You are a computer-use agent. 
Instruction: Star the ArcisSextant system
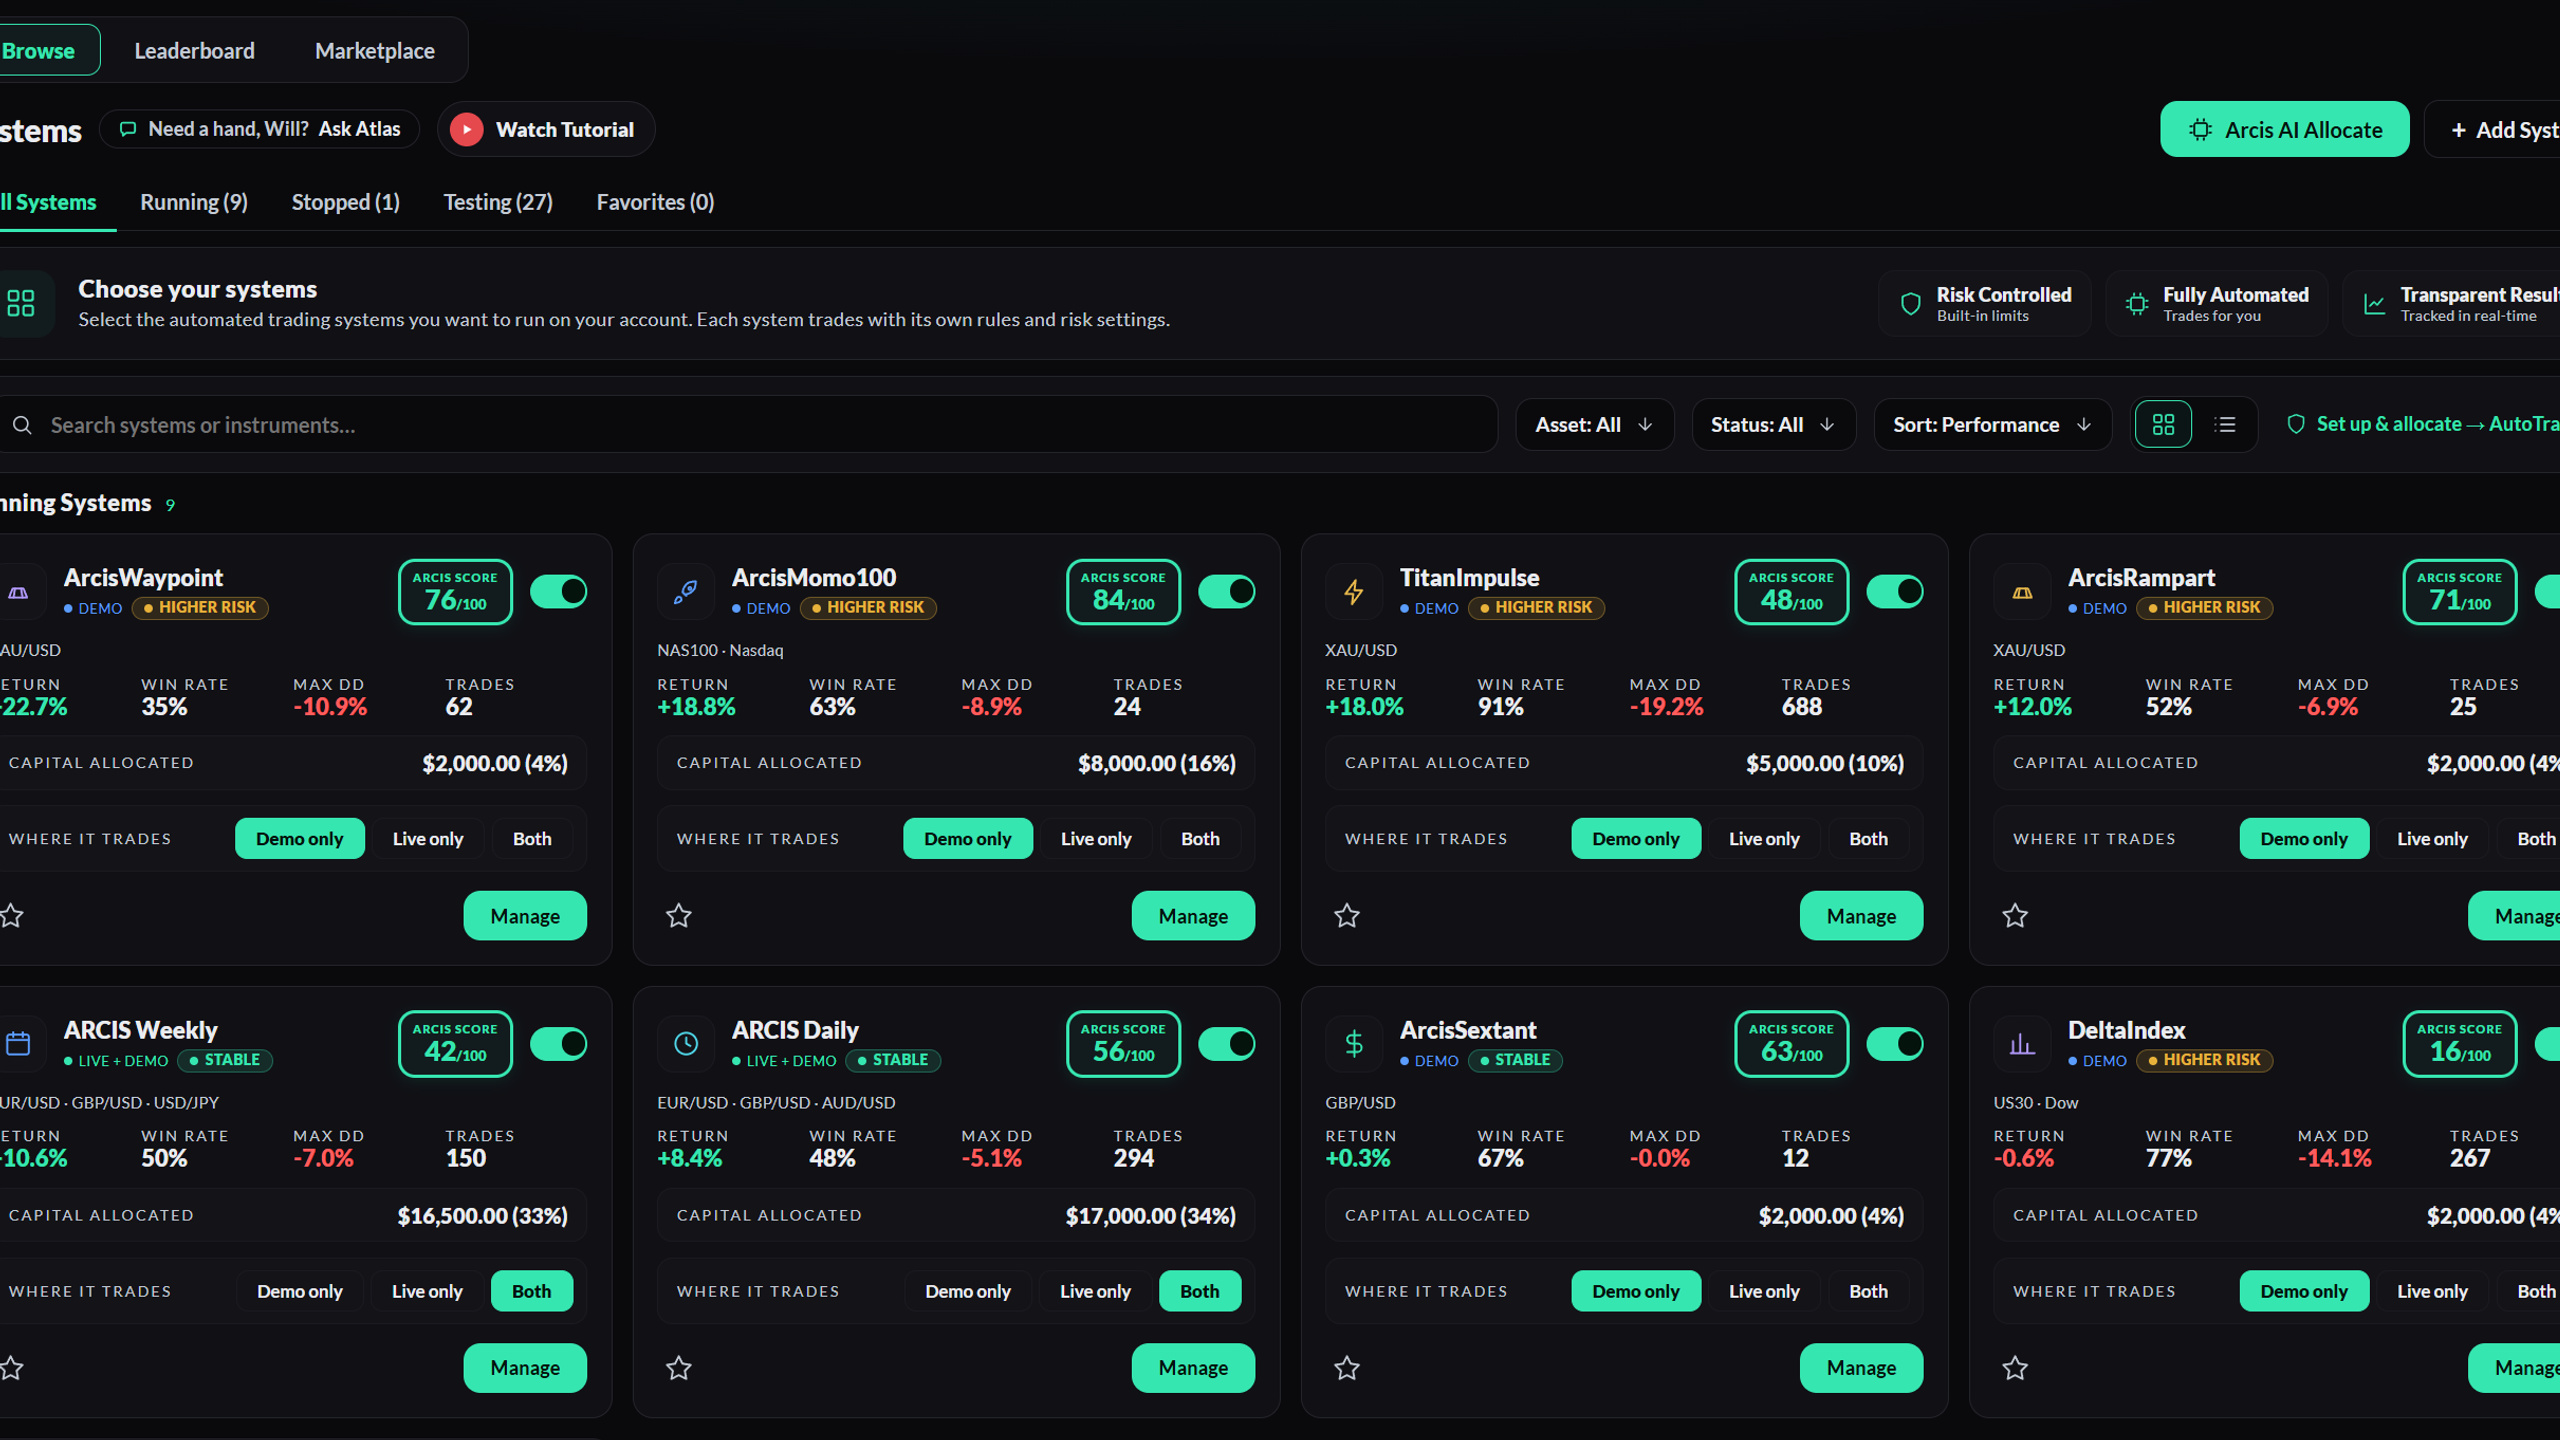1347,1367
